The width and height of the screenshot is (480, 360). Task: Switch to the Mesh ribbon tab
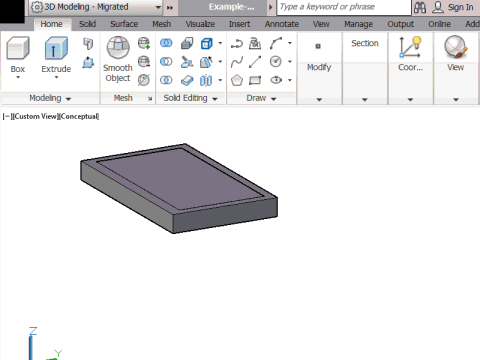click(162, 24)
